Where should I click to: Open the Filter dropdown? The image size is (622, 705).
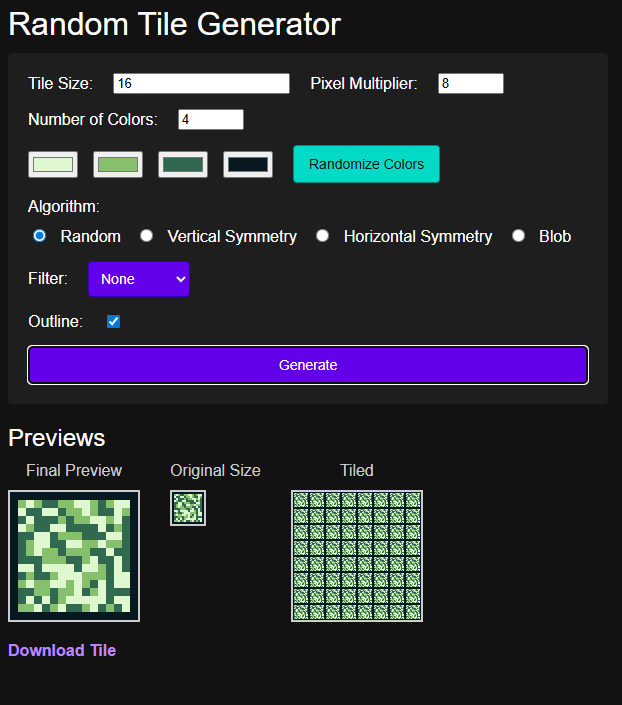pos(139,279)
